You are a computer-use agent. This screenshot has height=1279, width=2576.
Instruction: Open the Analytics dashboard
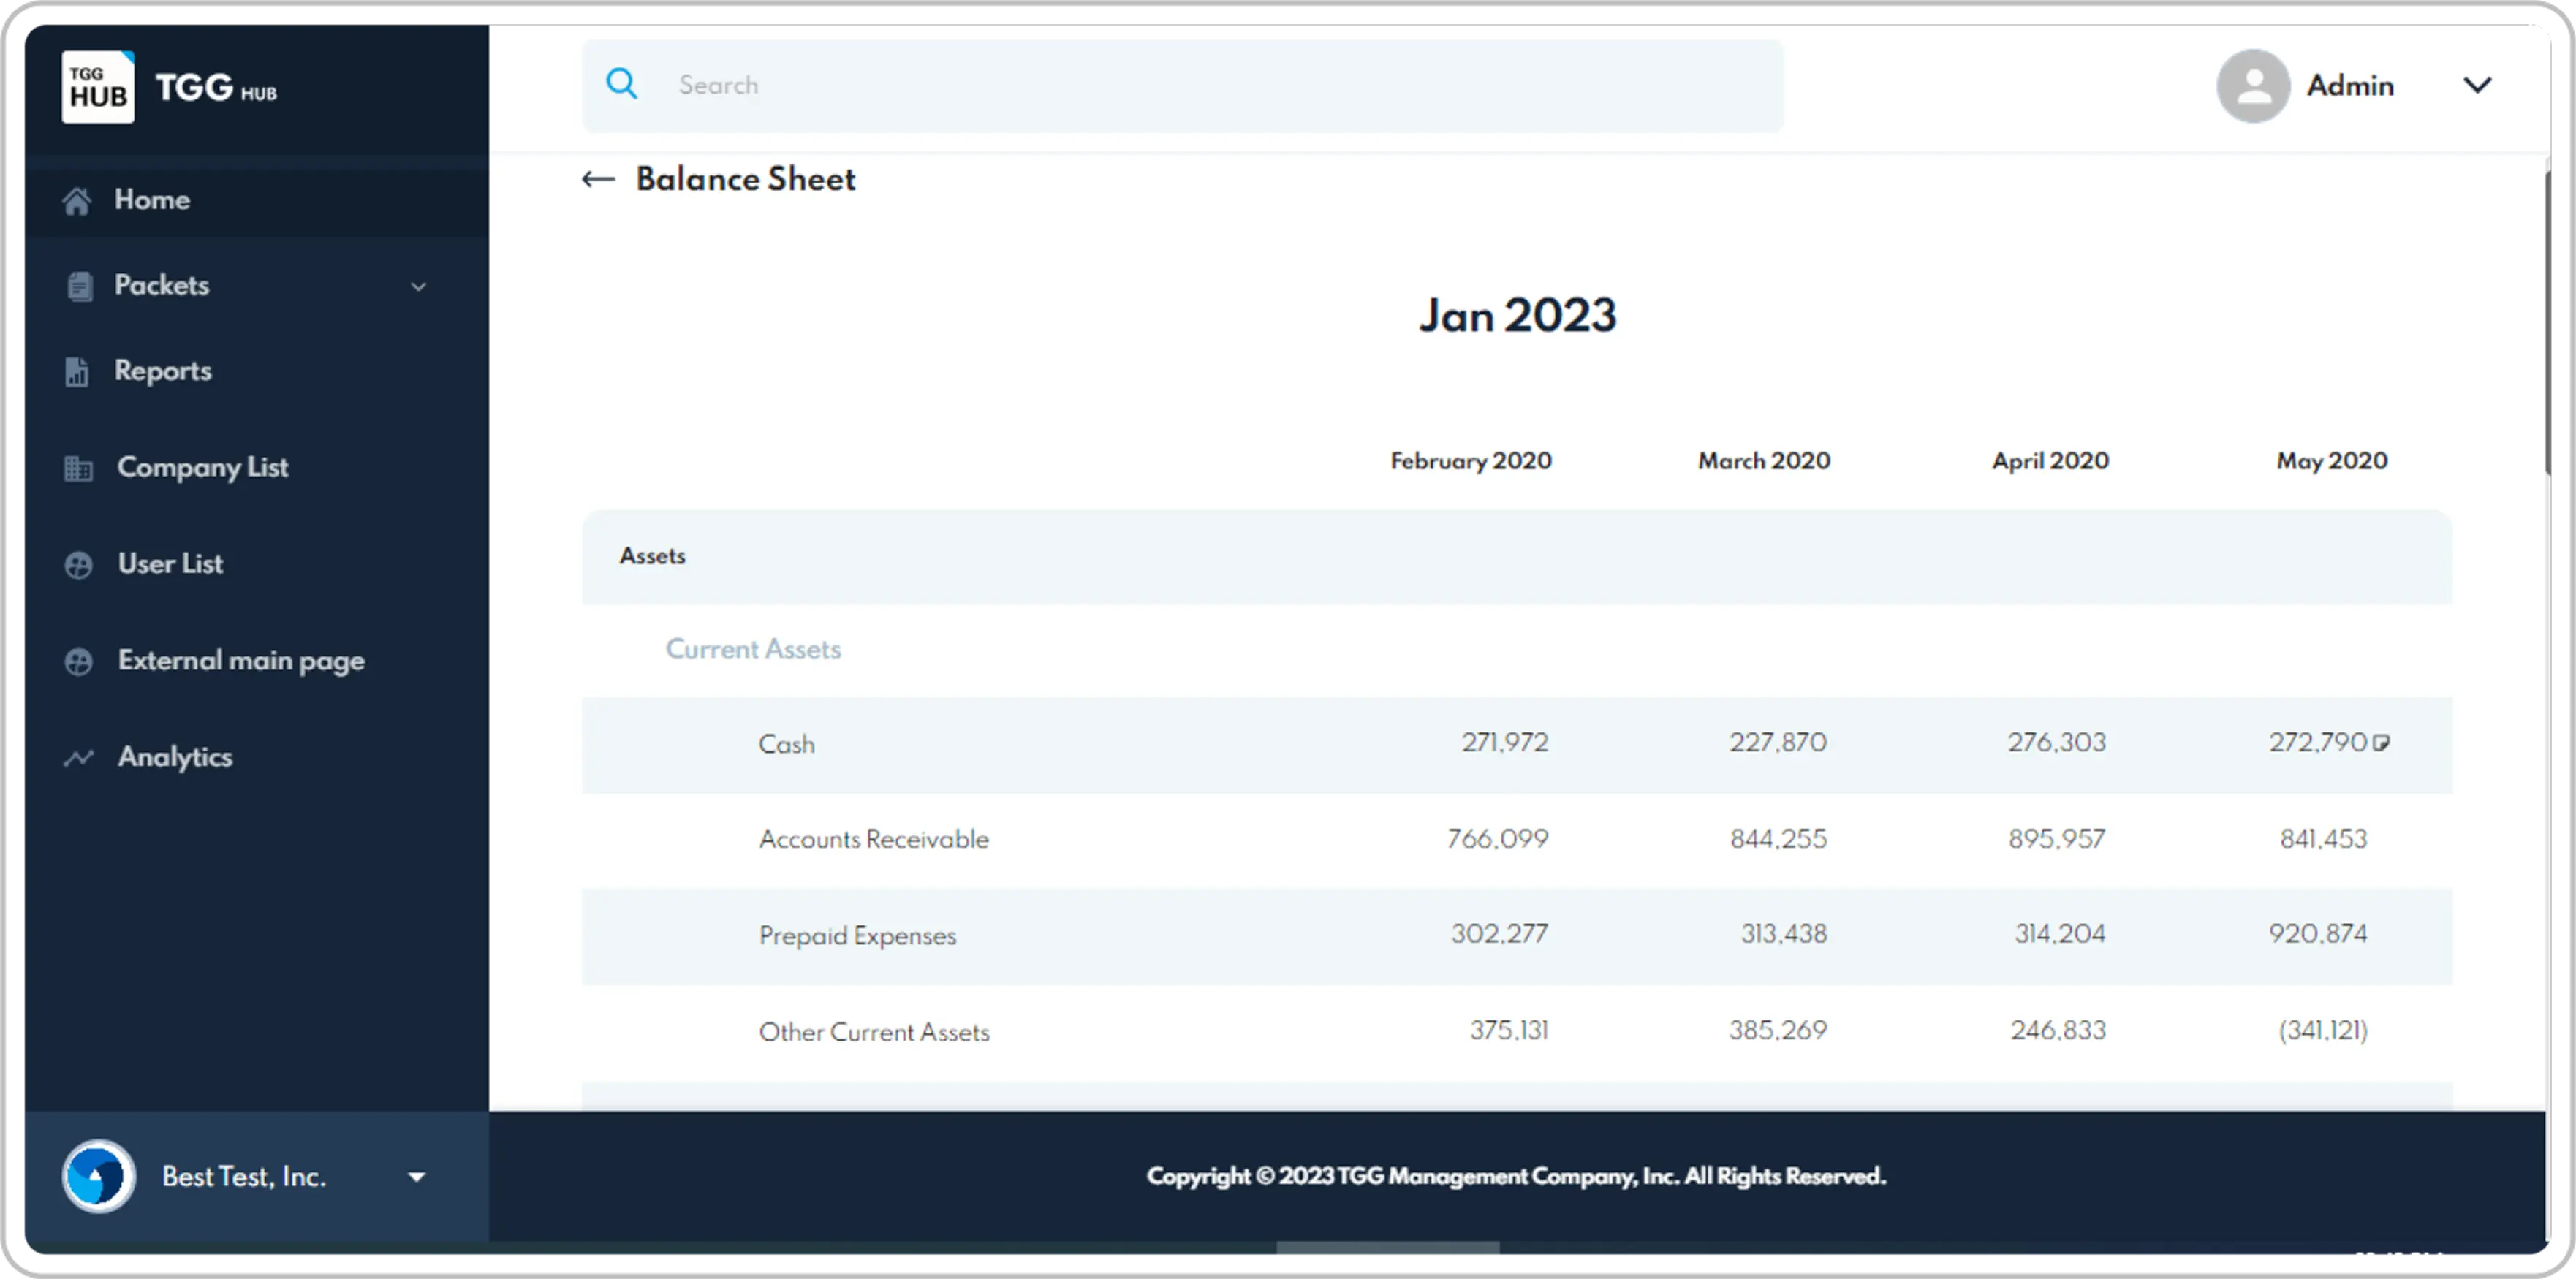click(x=175, y=757)
